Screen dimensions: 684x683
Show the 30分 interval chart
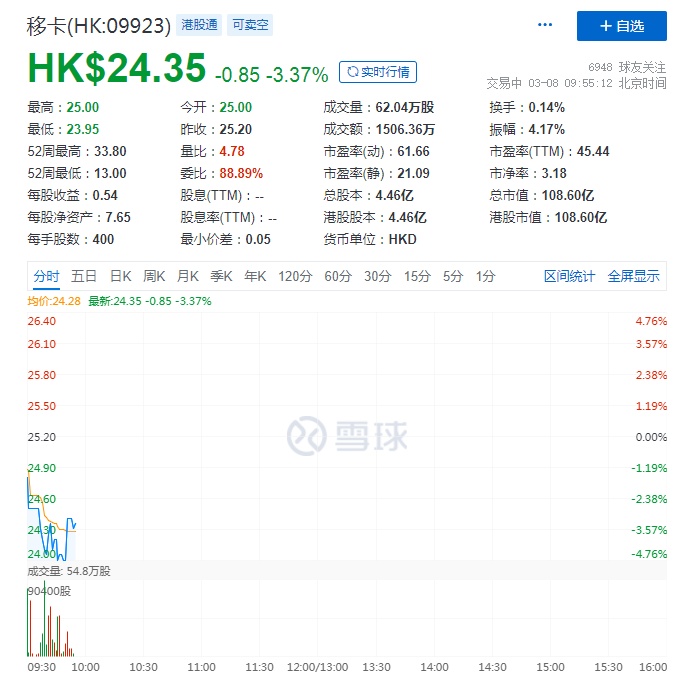(378, 276)
